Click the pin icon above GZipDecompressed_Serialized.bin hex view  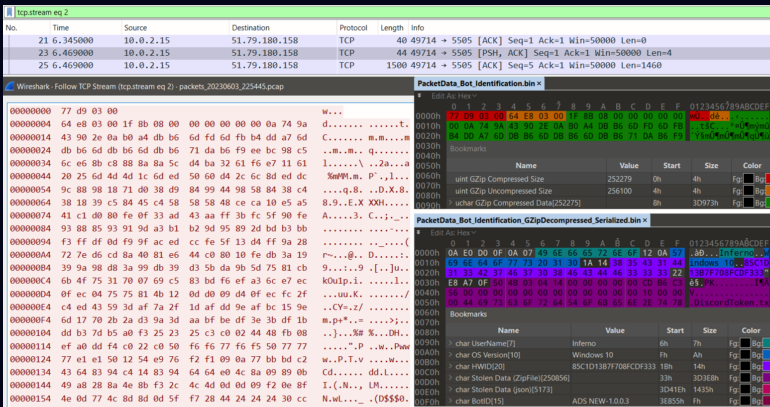[x=420, y=233]
